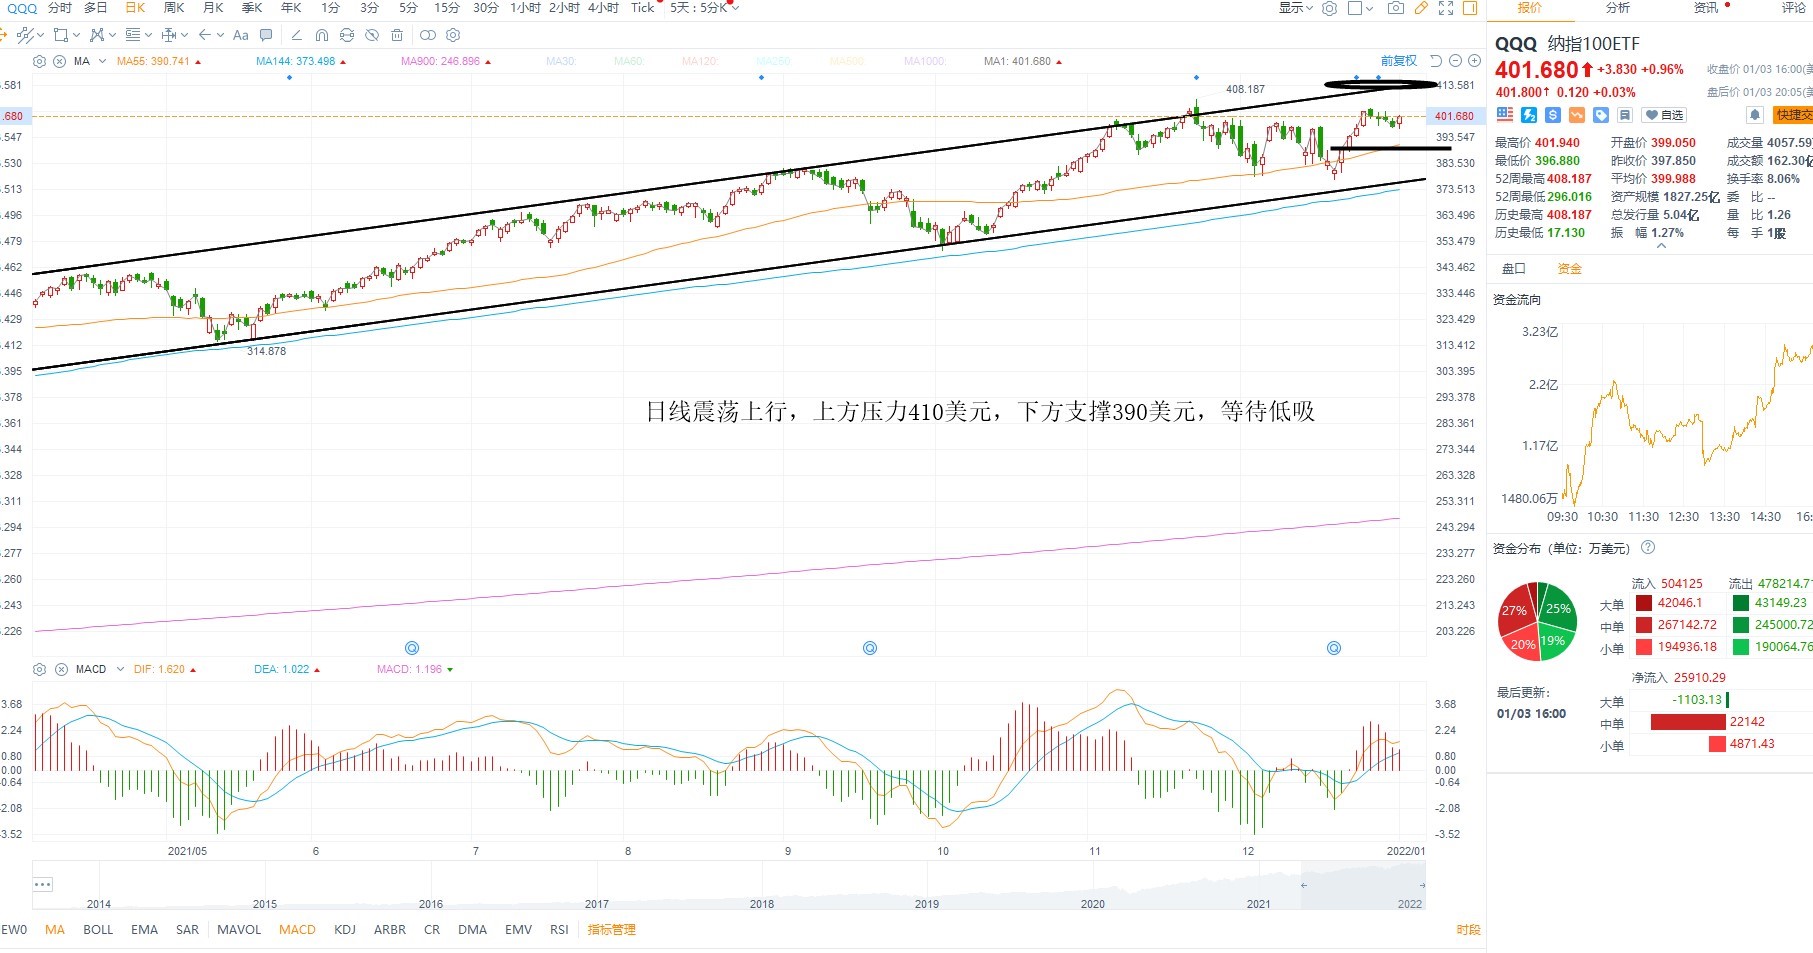Switch to the 盘口 order book tab

(x=1514, y=269)
